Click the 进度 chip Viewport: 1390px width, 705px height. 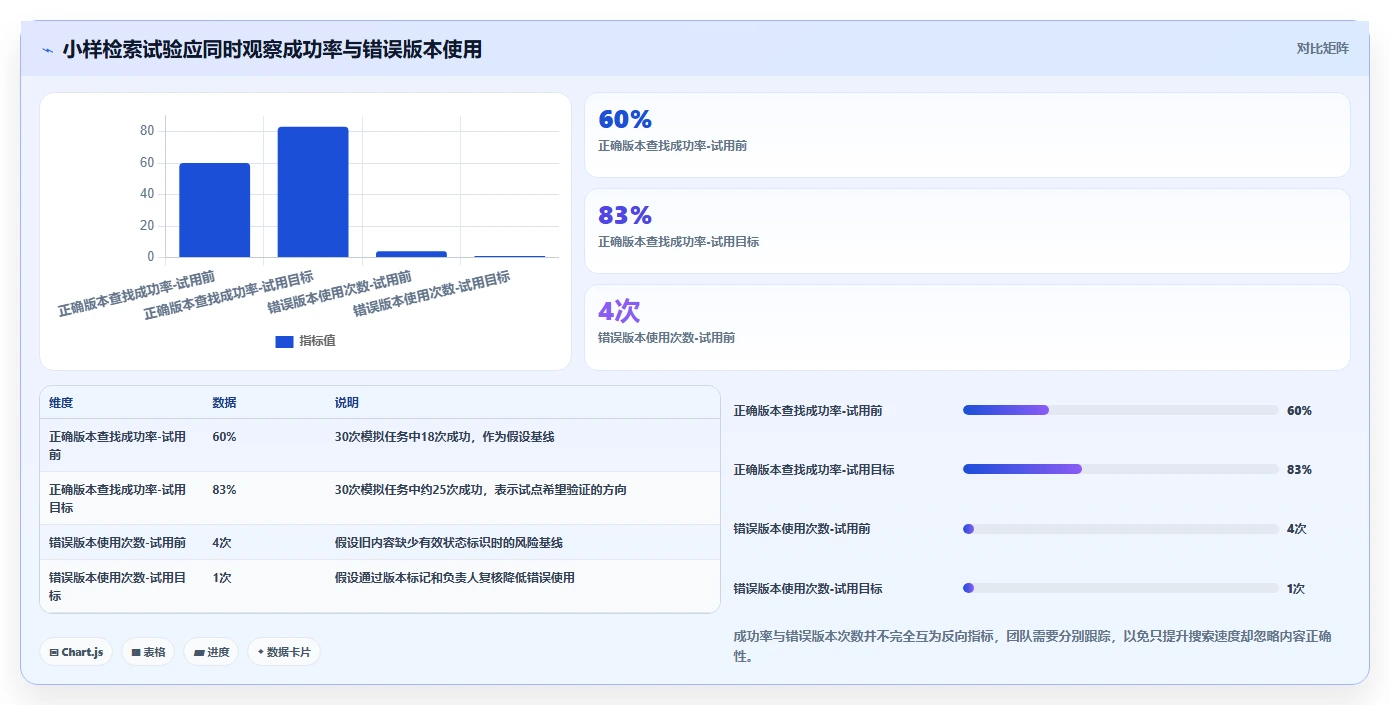pos(211,652)
